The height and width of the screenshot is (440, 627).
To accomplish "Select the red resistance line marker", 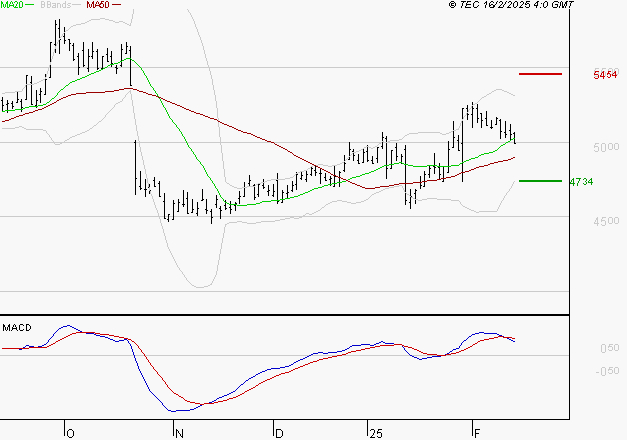I will tap(541, 74).
